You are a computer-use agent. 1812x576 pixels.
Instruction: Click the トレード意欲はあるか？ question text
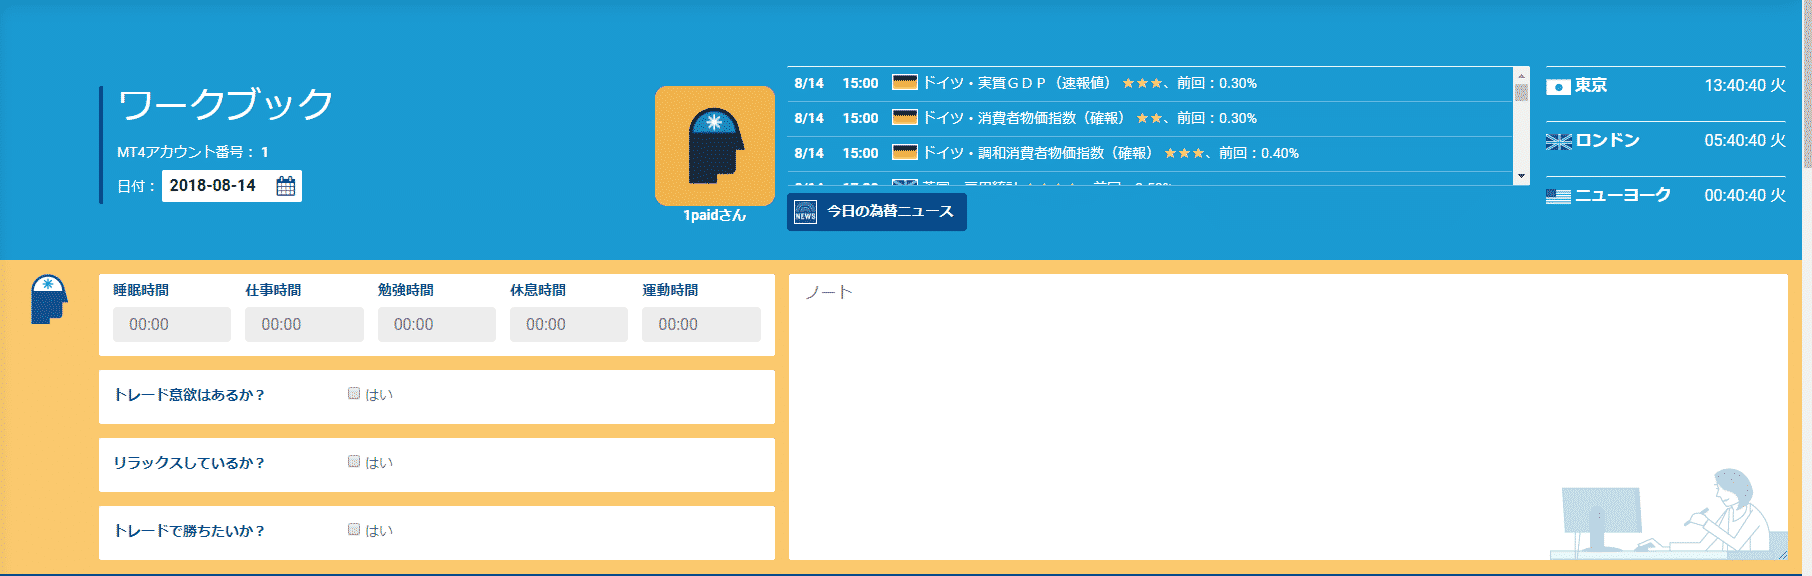click(x=189, y=395)
